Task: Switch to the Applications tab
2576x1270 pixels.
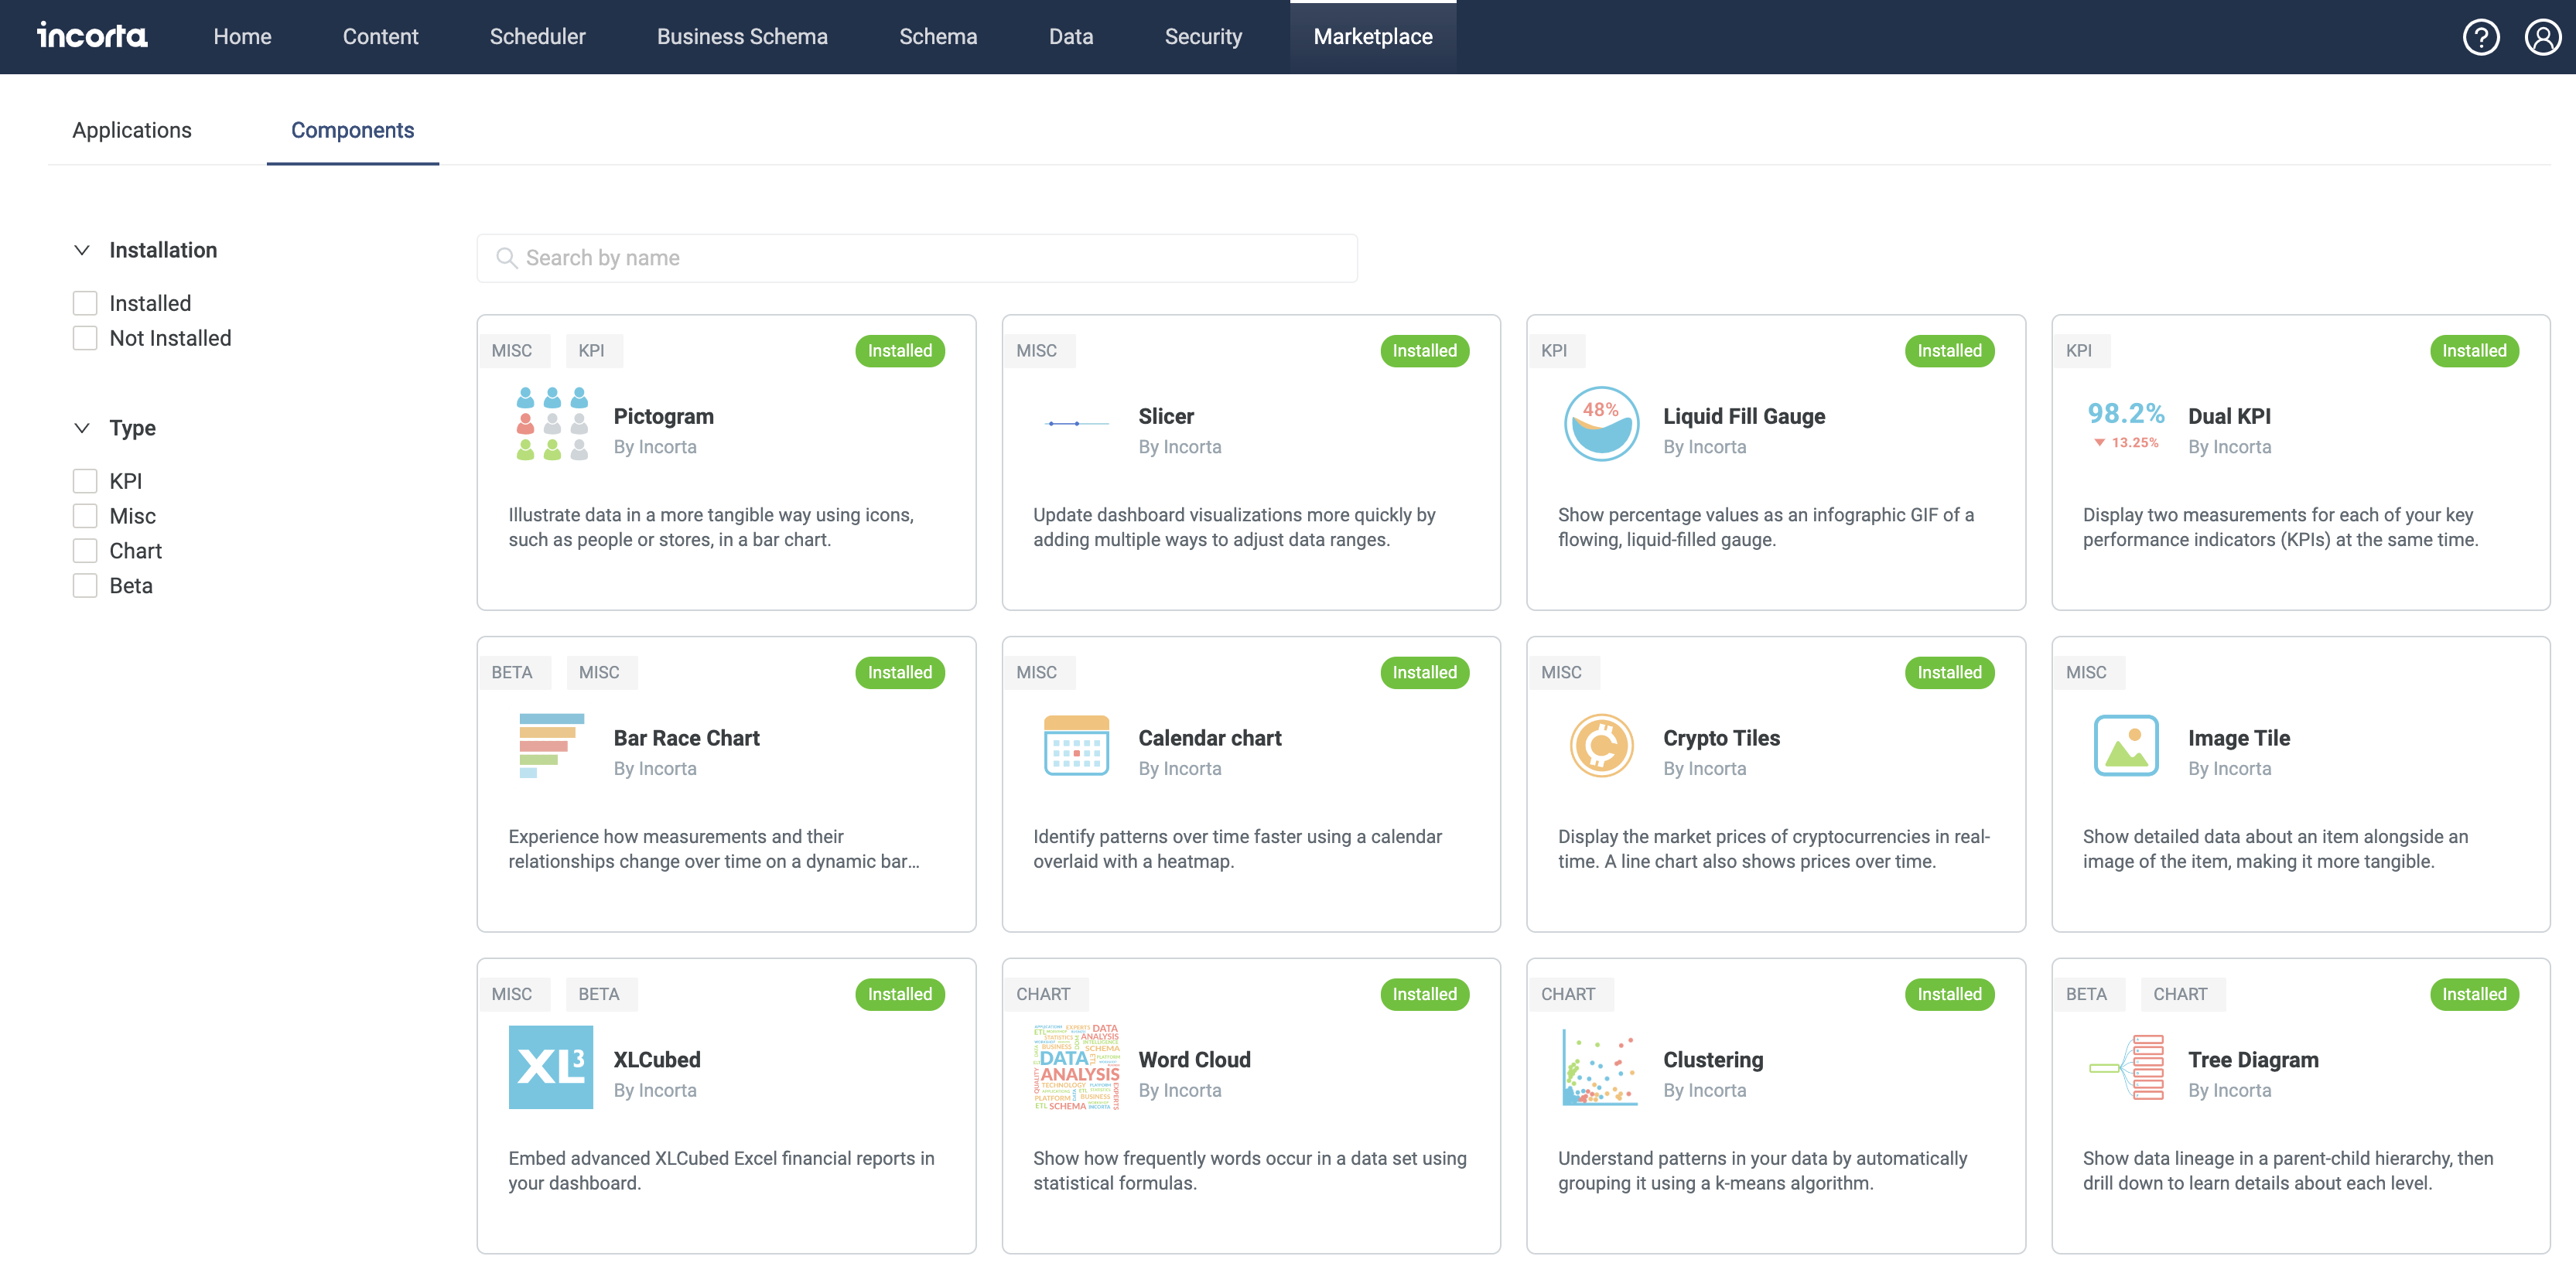Action: pyautogui.click(x=132, y=130)
